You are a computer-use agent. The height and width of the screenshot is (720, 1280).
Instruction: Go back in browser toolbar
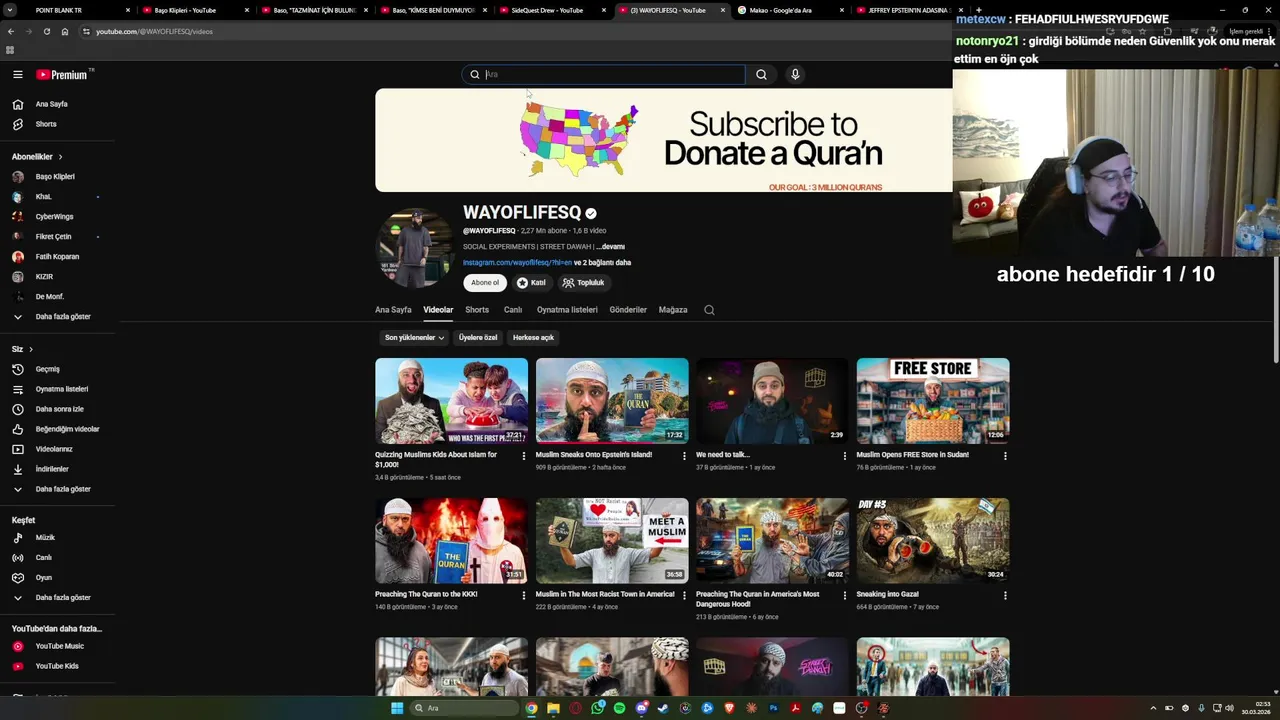tap(11, 31)
